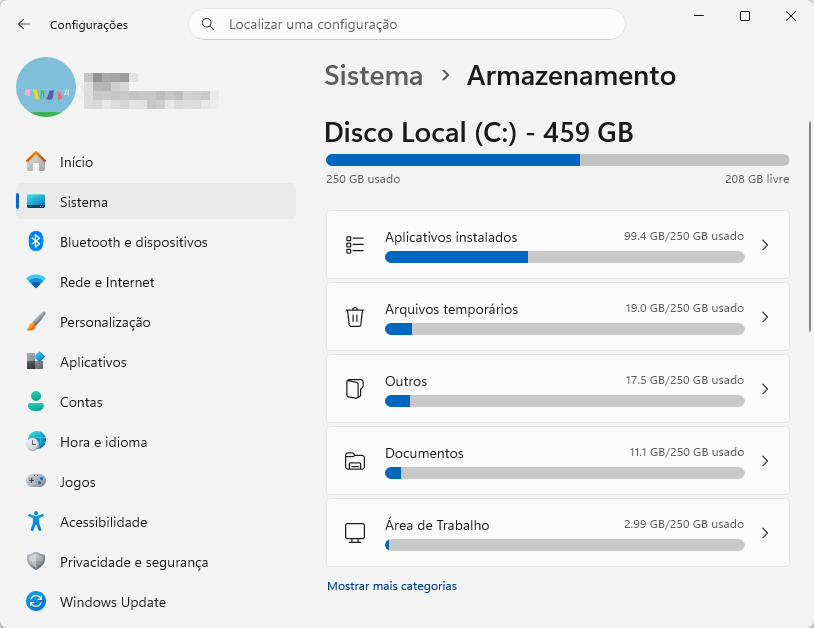Click the '250 GB usado' text

pos(363,179)
